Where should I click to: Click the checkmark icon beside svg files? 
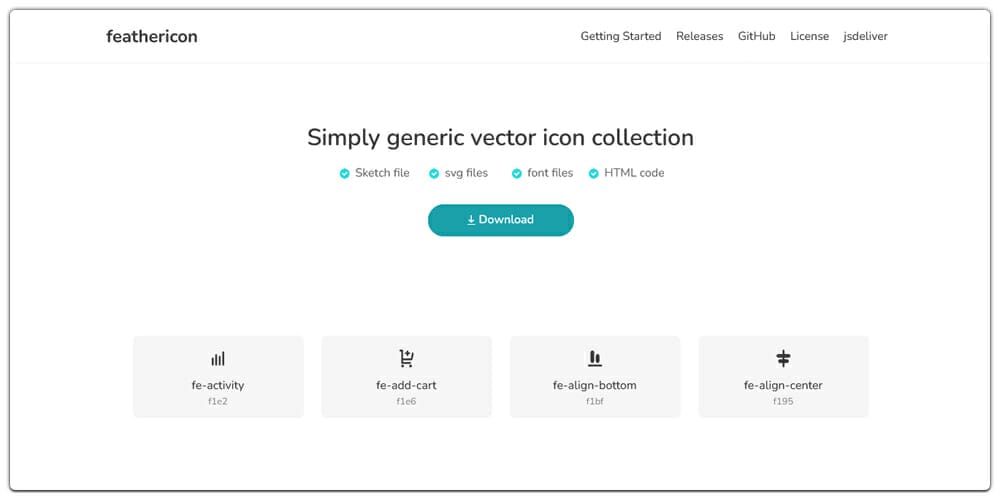[434, 174]
